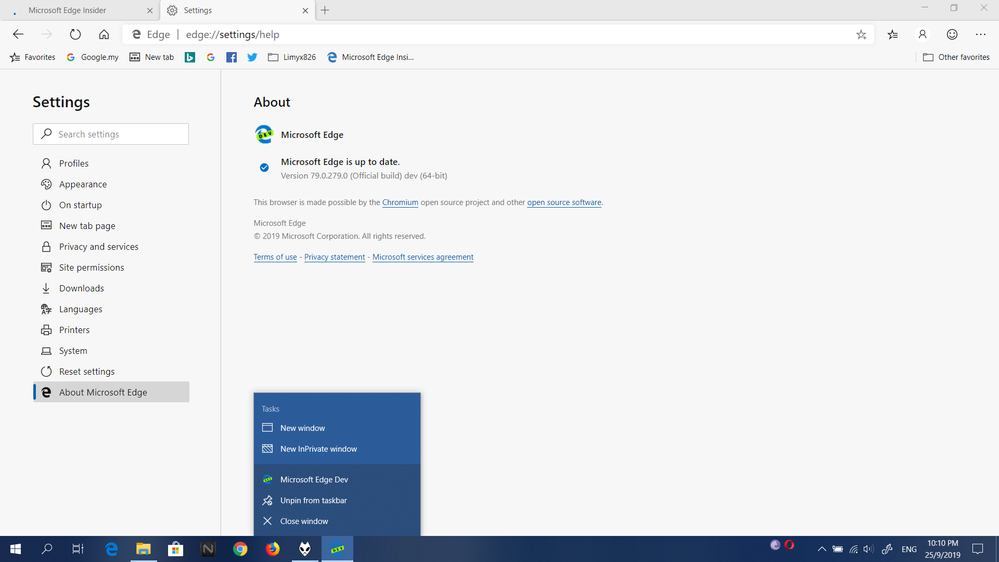999x562 pixels.
Task: Open the Privacy statement link
Action: (334, 257)
